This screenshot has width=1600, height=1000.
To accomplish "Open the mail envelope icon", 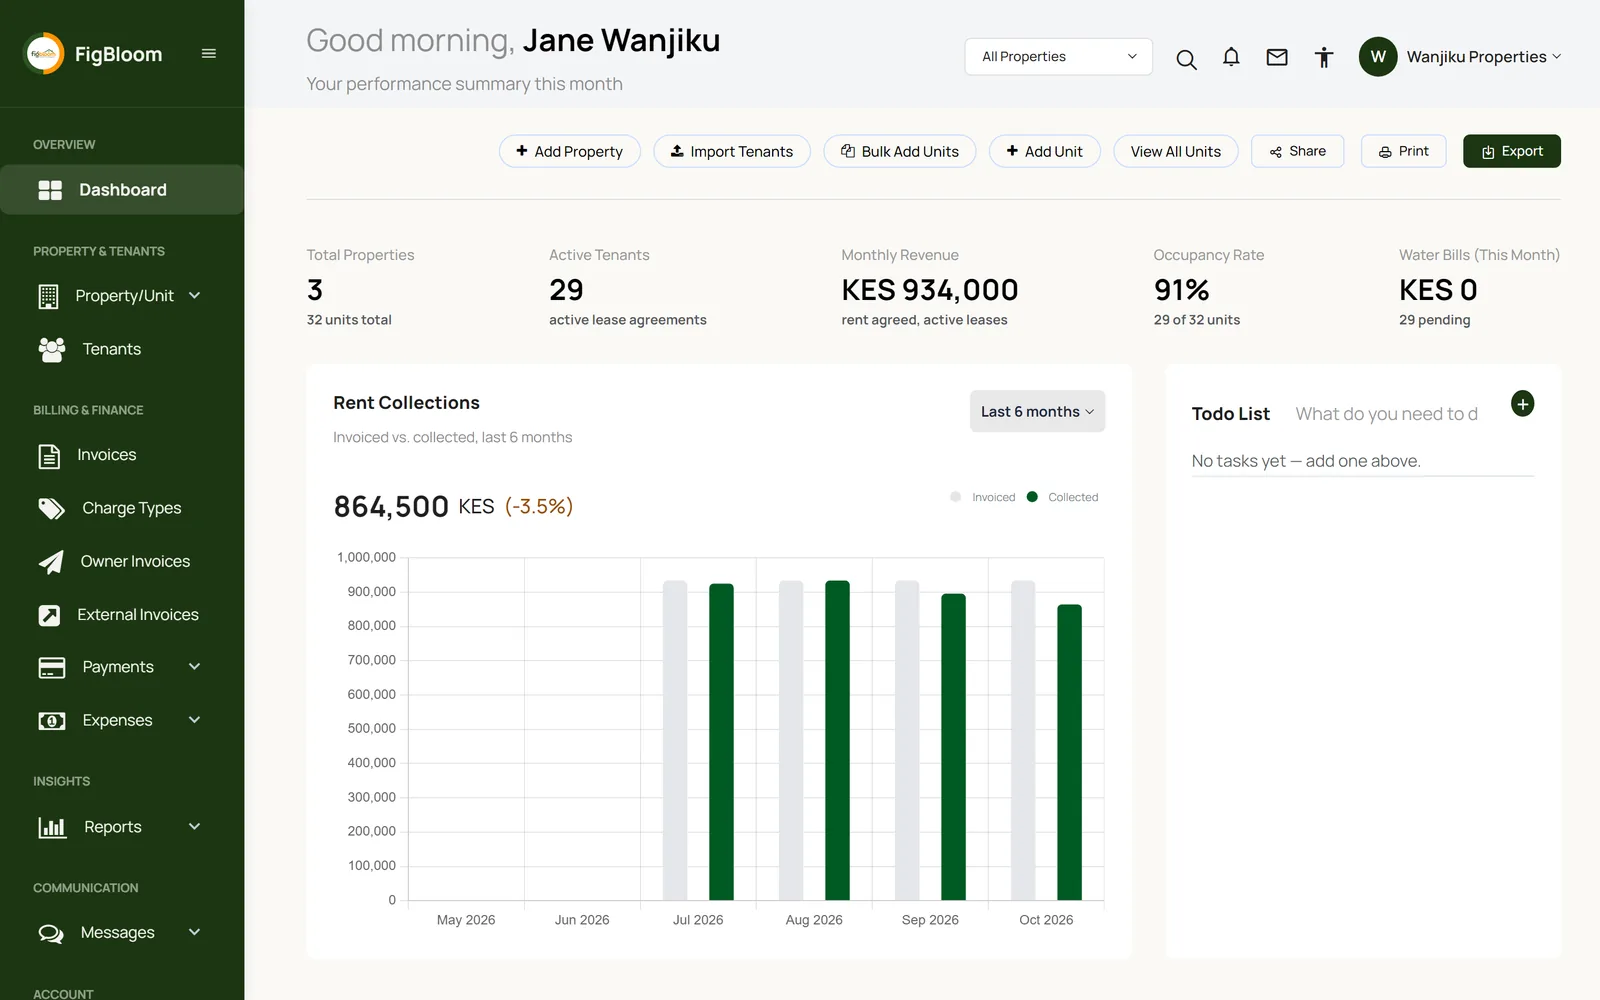I will [x=1277, y=57].
